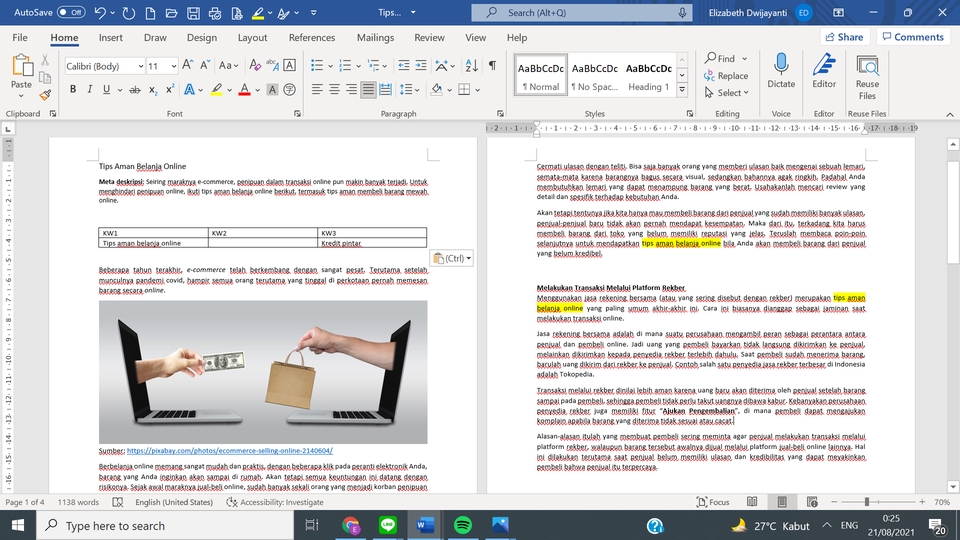Click the Share button
The image size is (960, 540).
(844, 37)
